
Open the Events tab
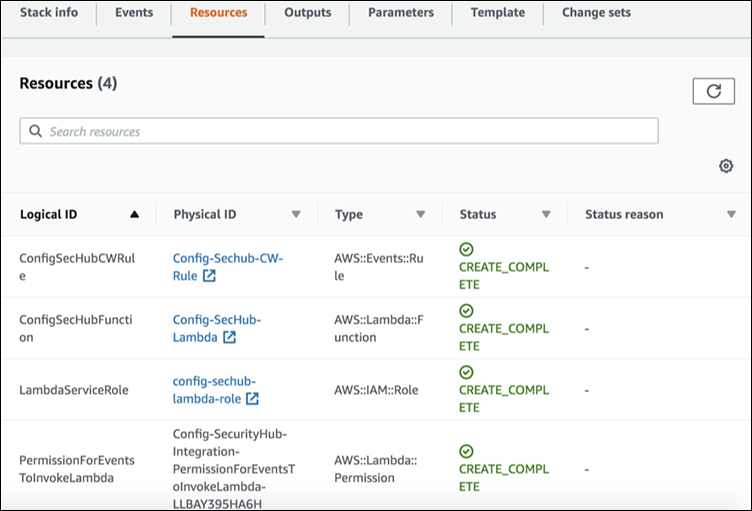click(x=134, y=12)
